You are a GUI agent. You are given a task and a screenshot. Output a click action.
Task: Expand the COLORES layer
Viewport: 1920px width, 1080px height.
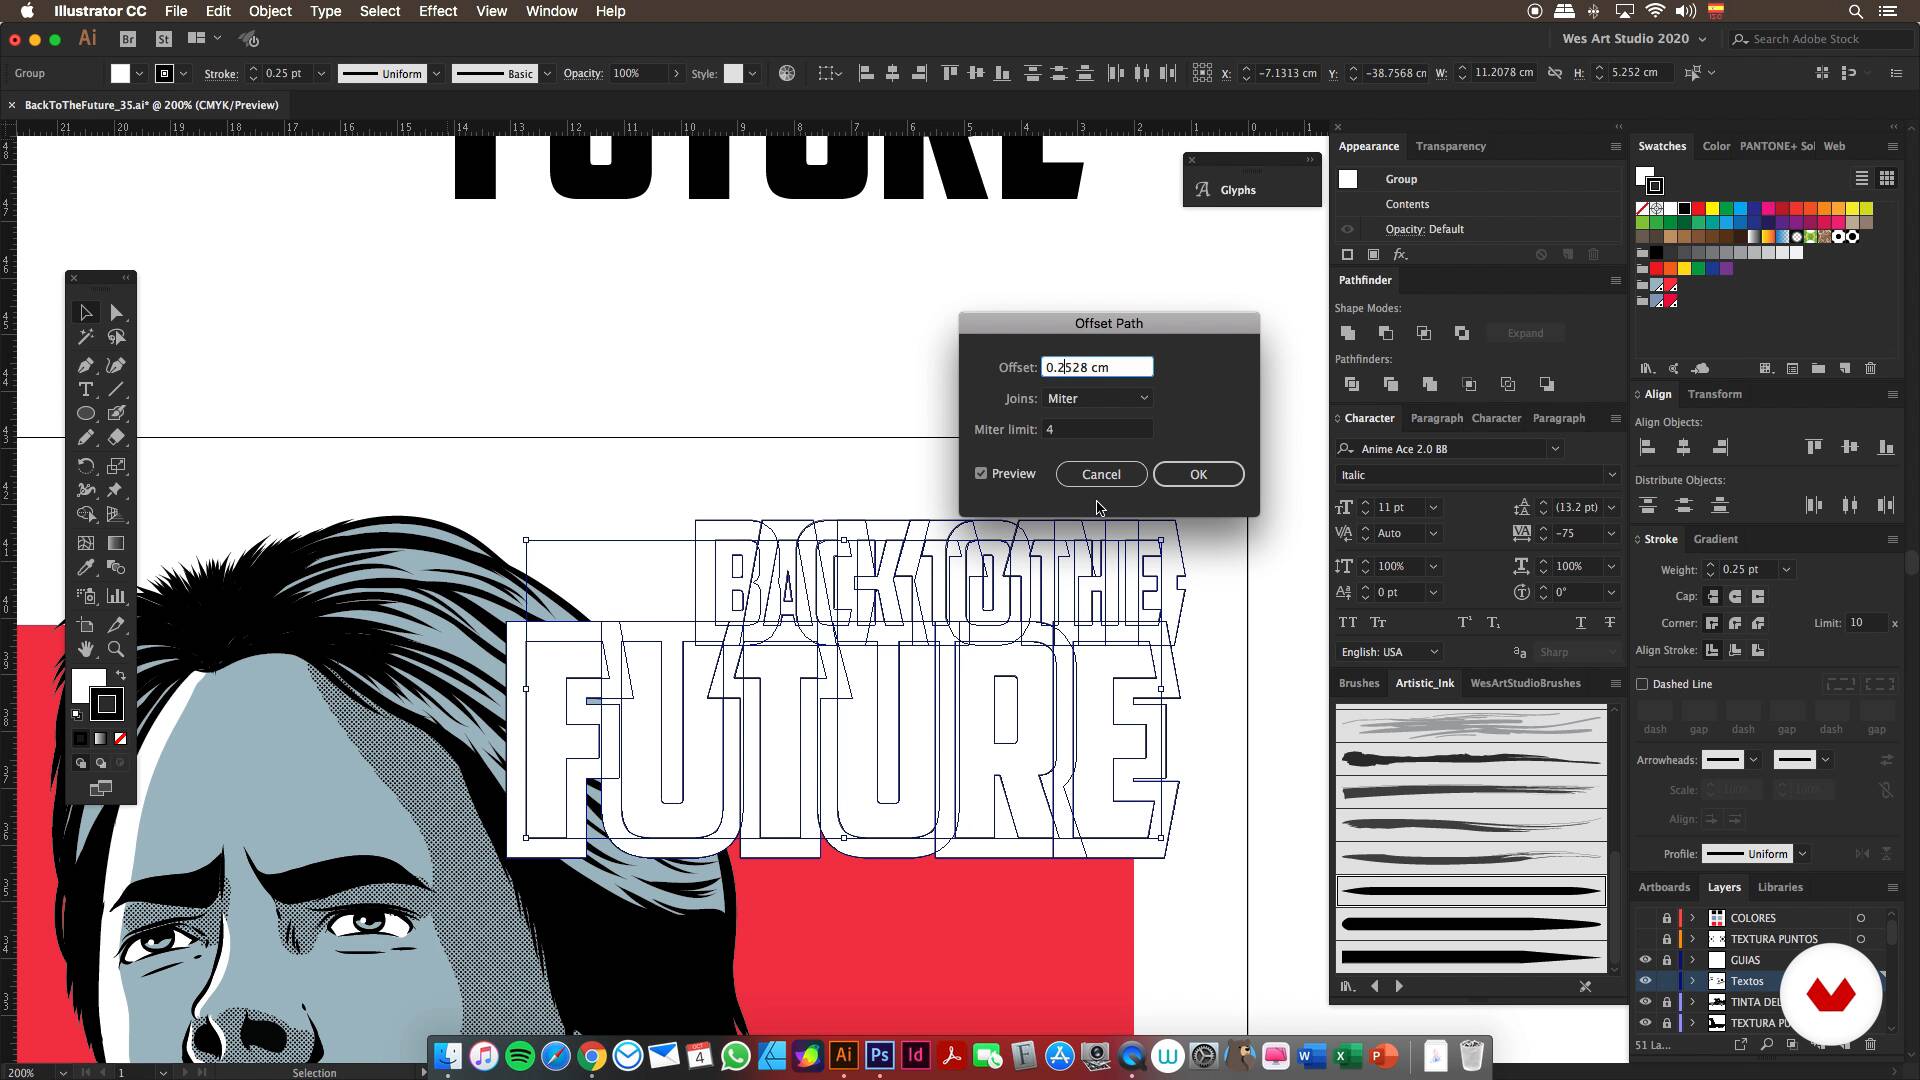1692,918
